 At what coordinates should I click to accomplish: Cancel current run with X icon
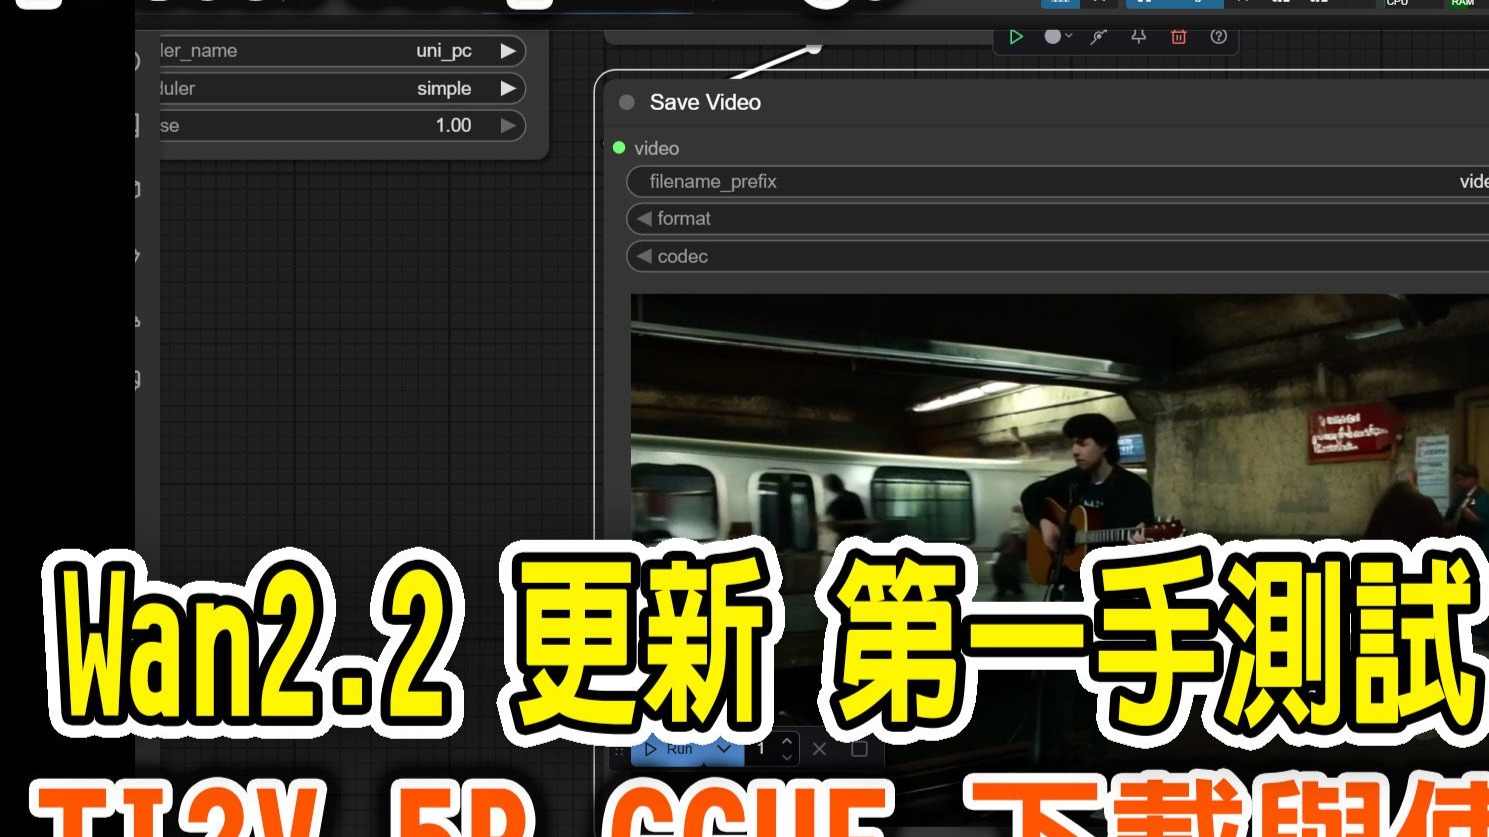(820, 749)
